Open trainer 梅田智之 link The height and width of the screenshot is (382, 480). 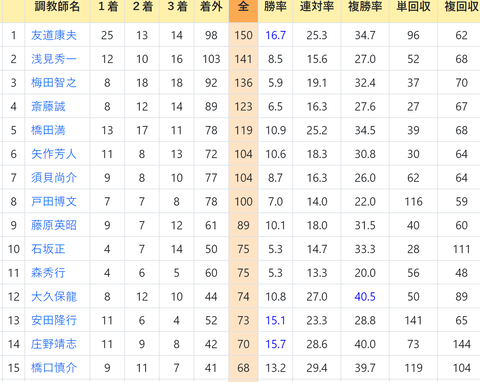(x=54, y=83)
